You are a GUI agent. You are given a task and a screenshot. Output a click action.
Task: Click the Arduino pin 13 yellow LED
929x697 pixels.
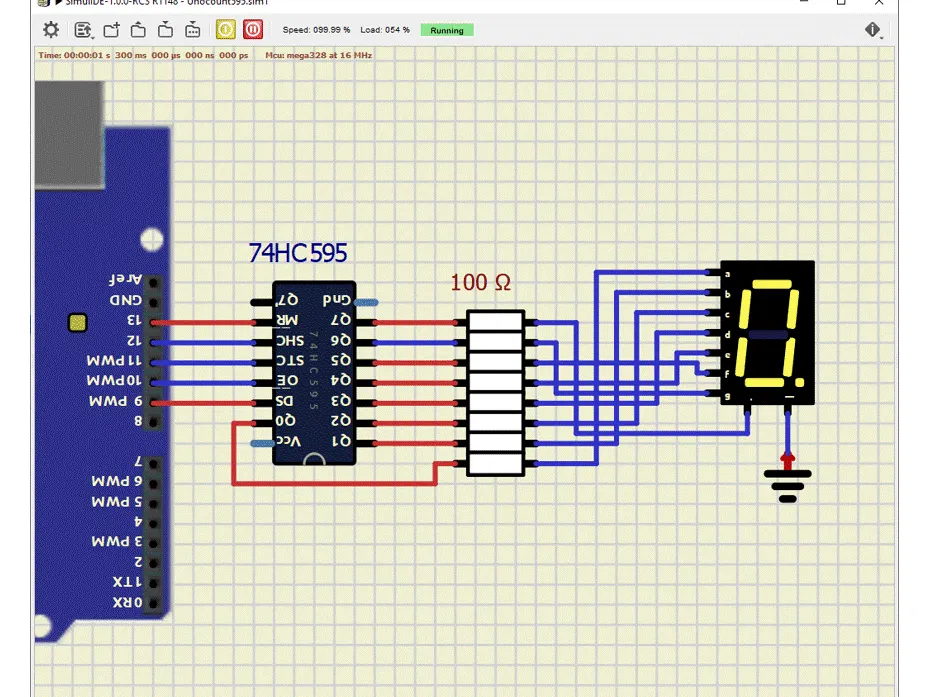point(78,322)
